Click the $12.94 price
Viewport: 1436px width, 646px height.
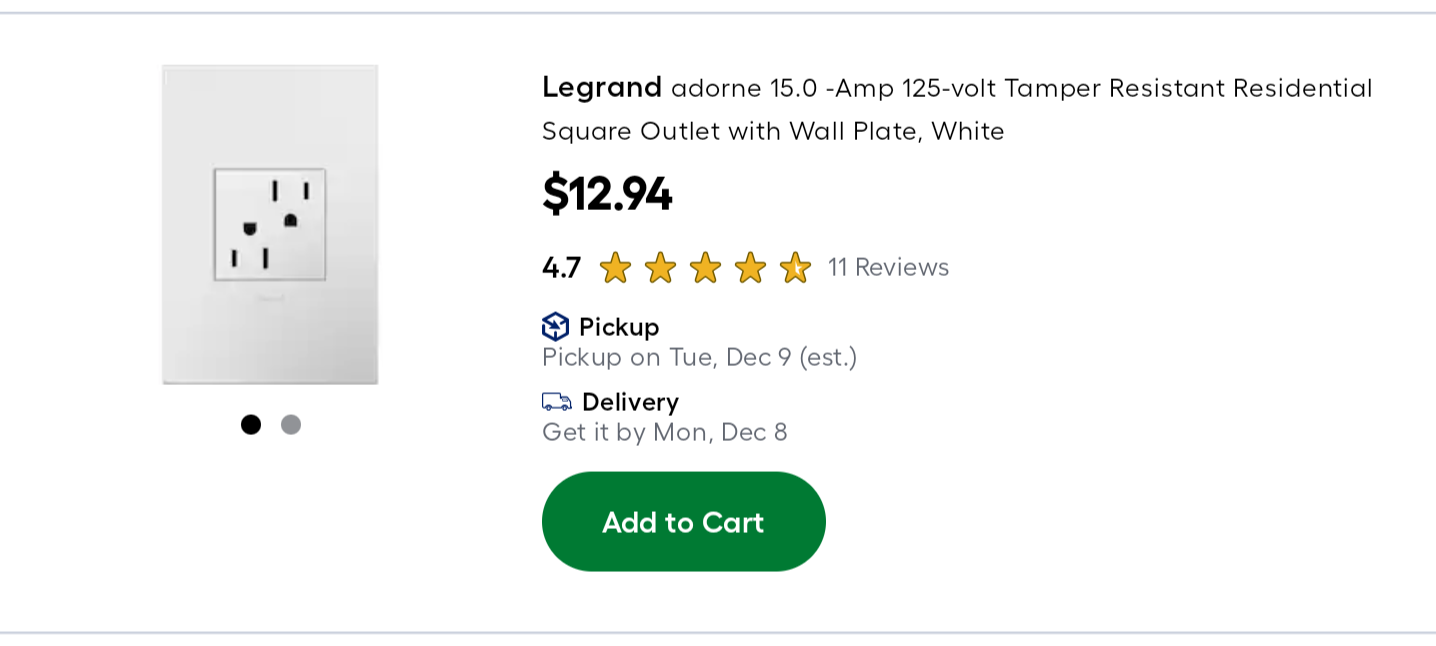coord(607,193)
